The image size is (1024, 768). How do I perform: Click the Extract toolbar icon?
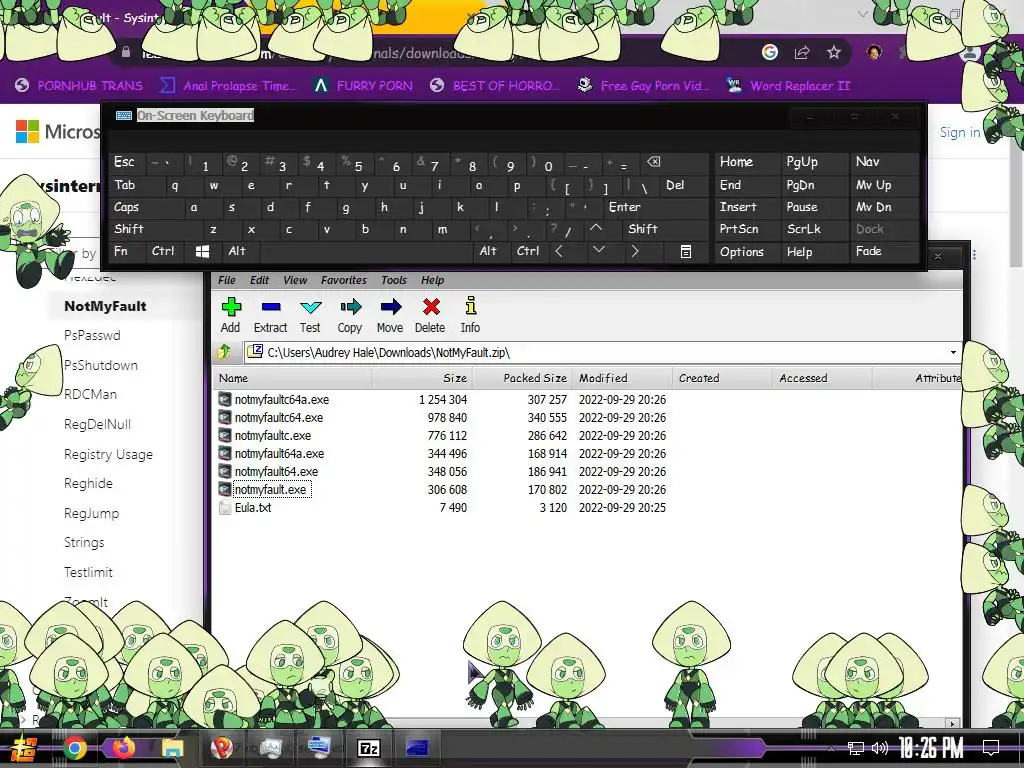point(270,315)
